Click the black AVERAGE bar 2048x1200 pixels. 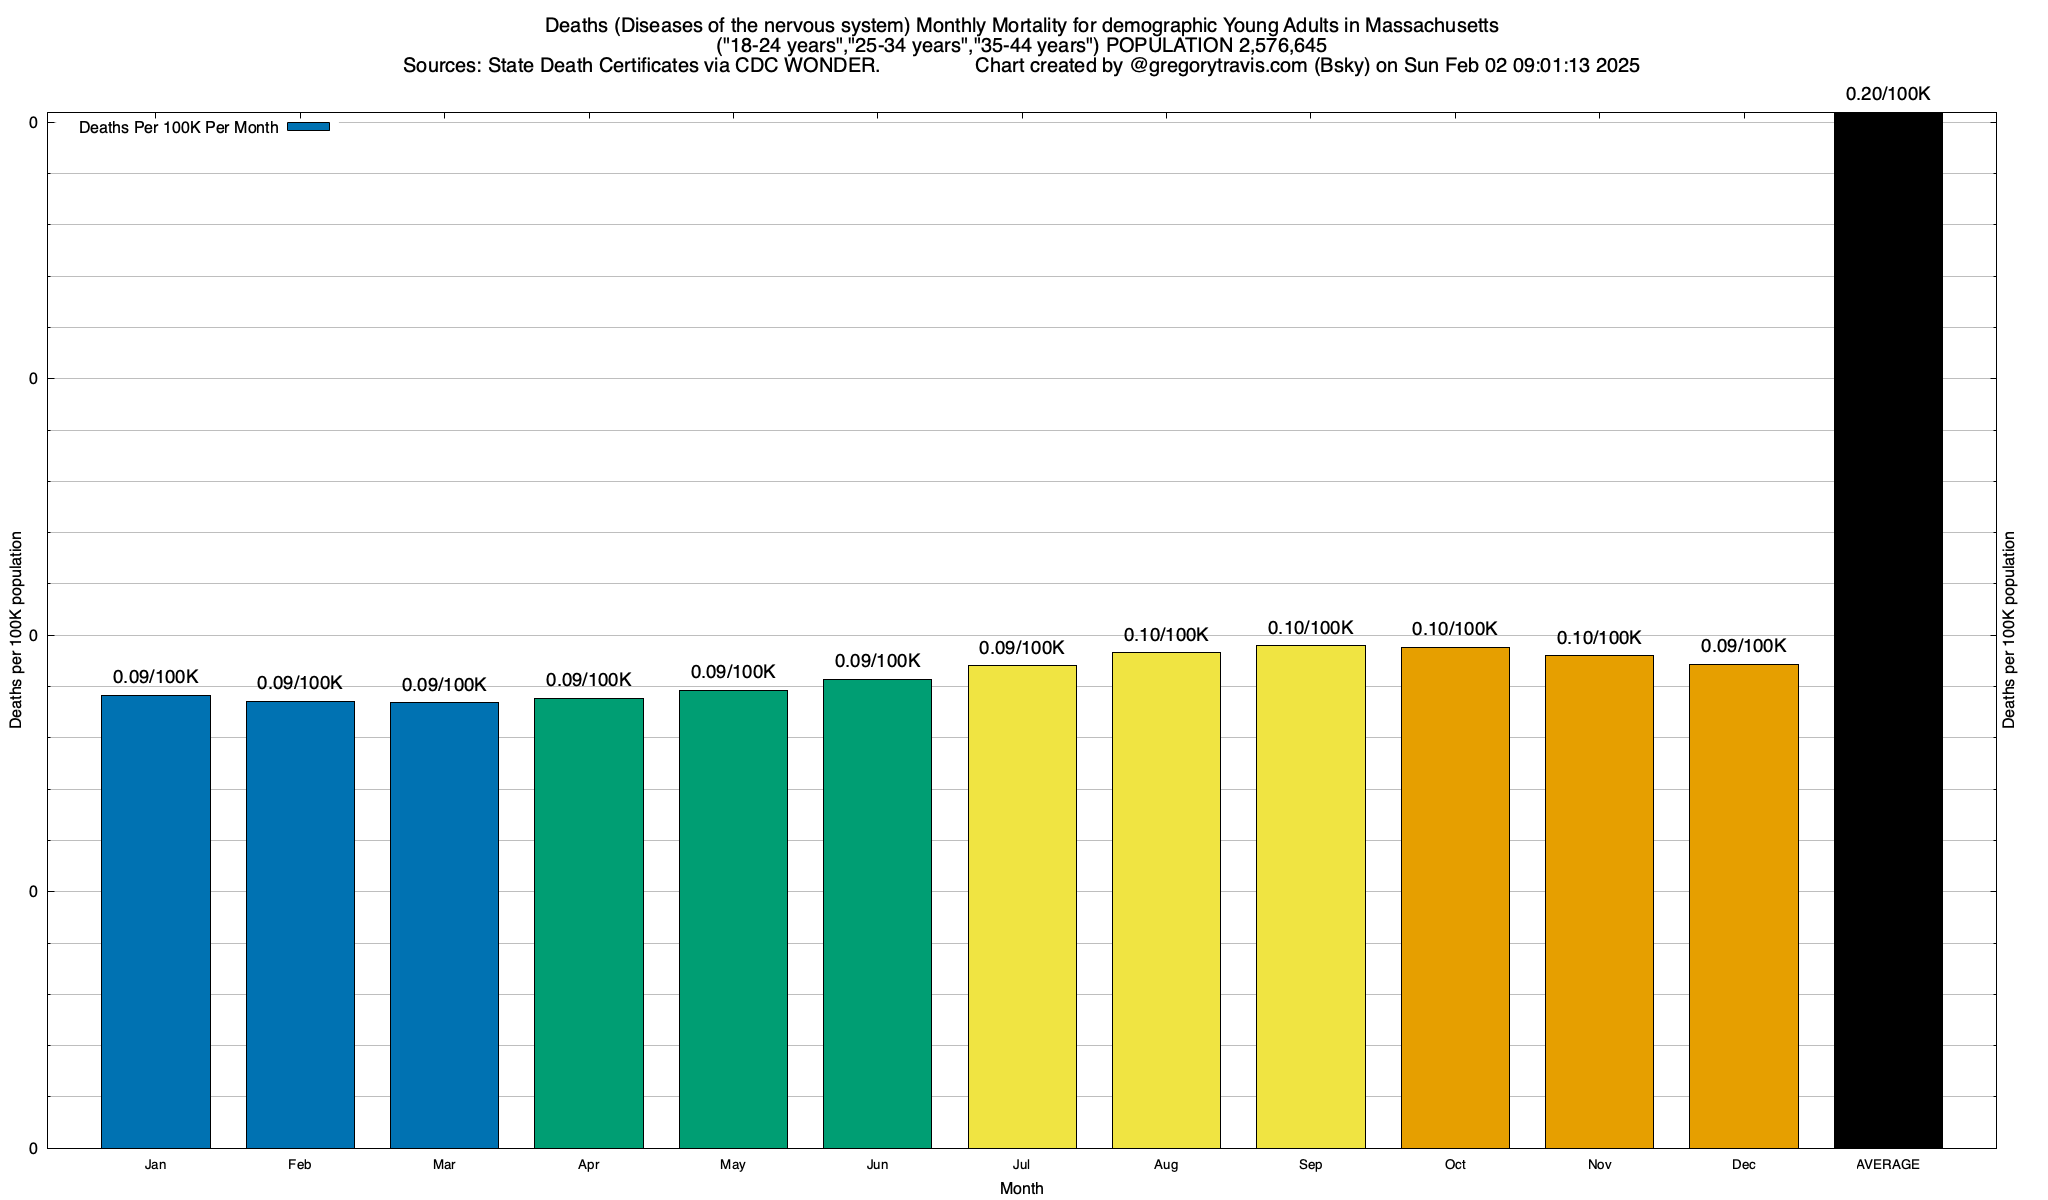click(1888, 630)
